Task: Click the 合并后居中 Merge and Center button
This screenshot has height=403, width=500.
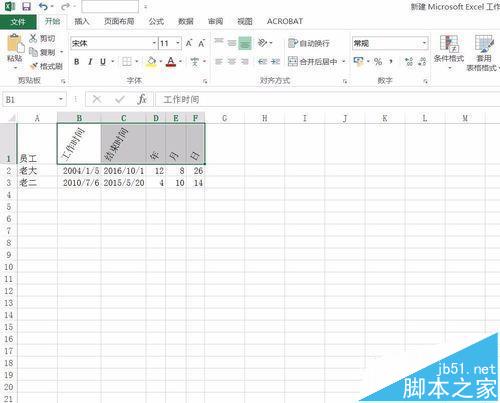Action: (x=313, y=61)
